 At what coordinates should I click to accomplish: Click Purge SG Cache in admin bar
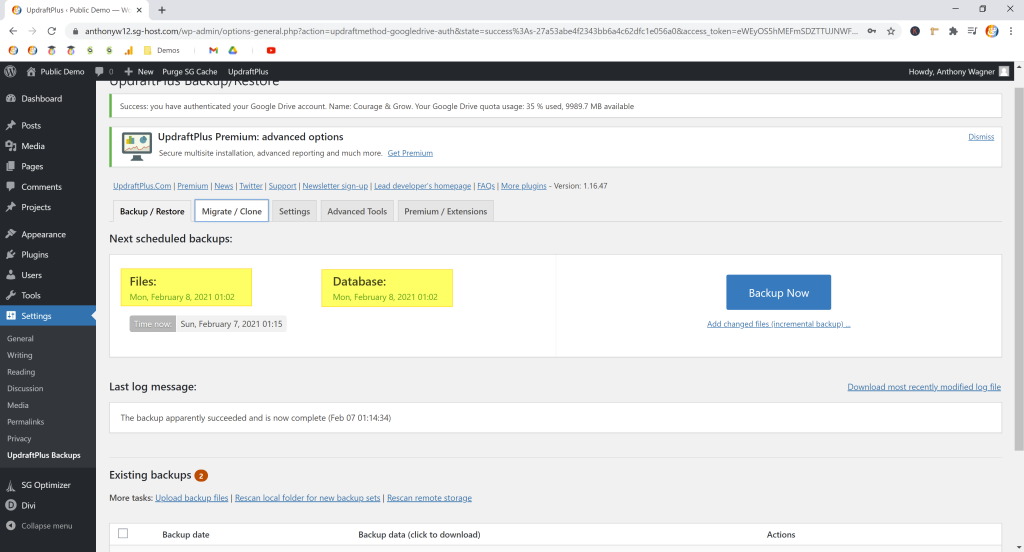tap(189, 71)
